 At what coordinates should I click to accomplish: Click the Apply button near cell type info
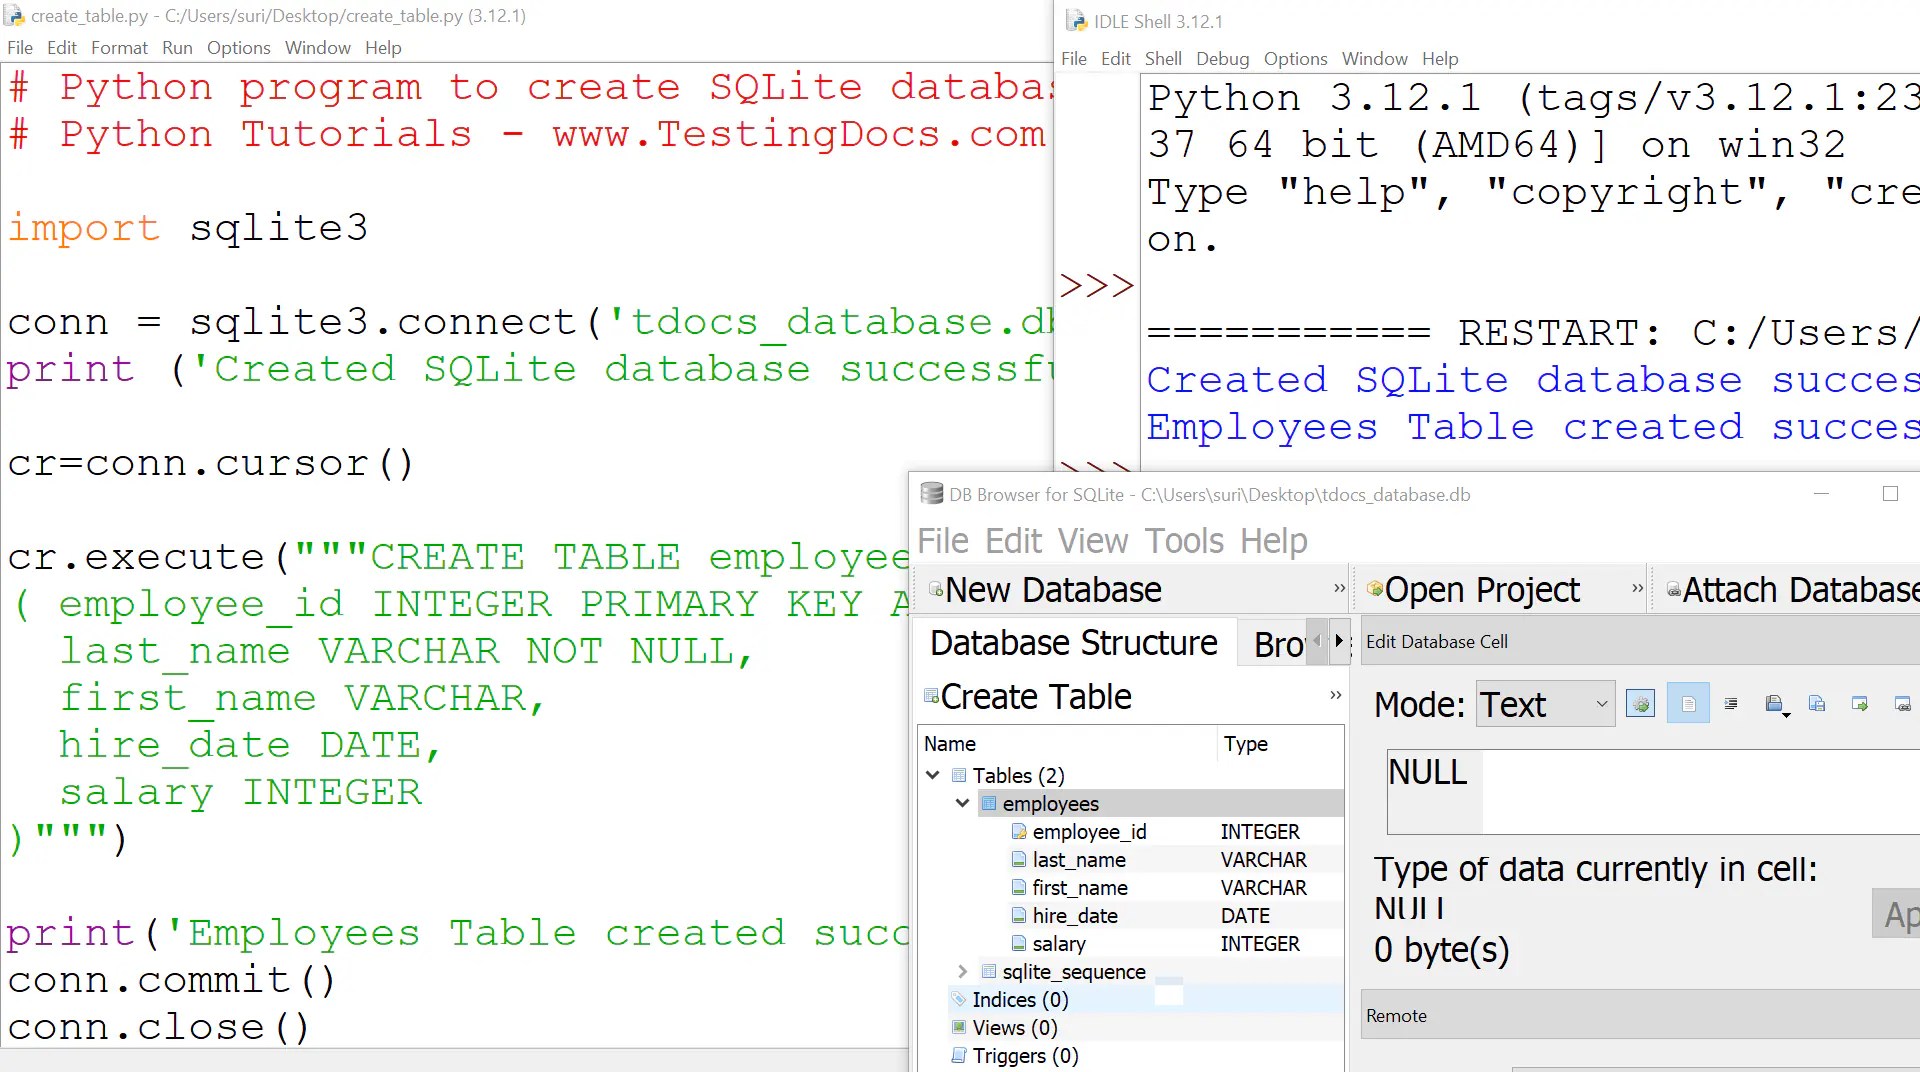coord(1898,913)
